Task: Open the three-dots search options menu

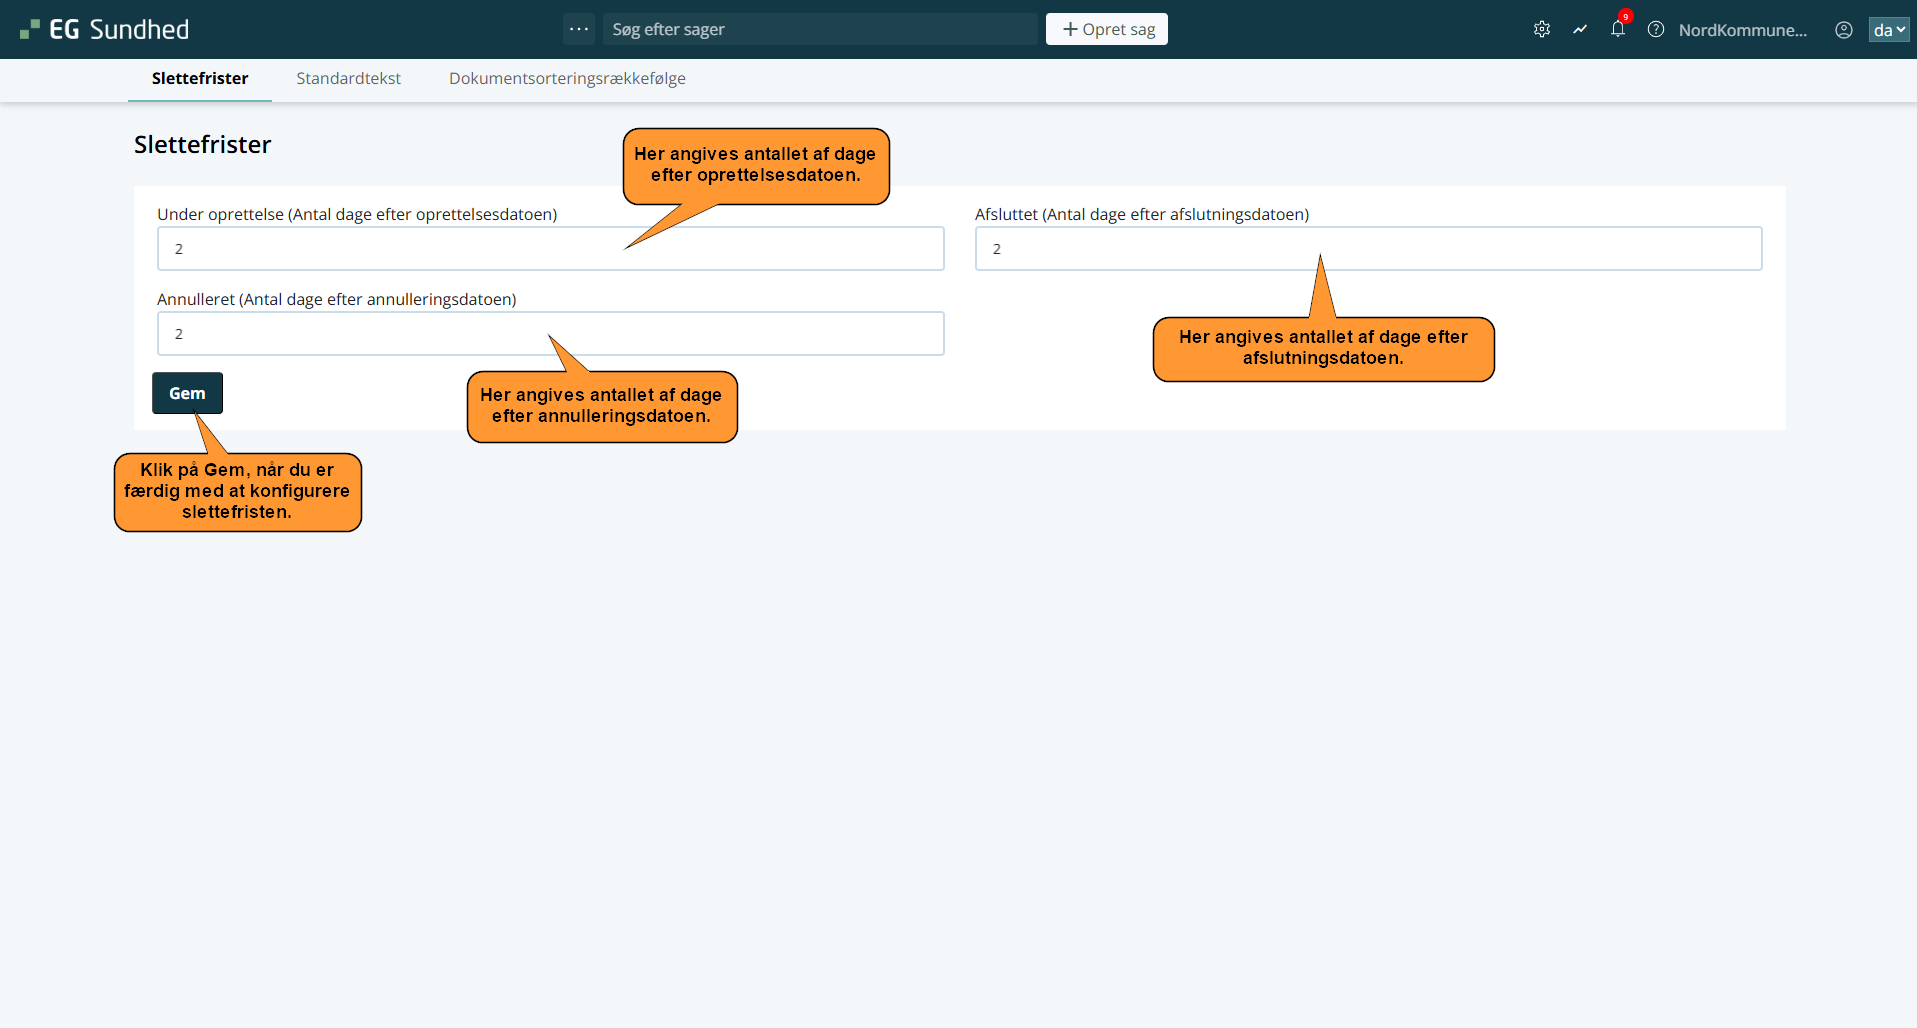Action: [578, 29]
